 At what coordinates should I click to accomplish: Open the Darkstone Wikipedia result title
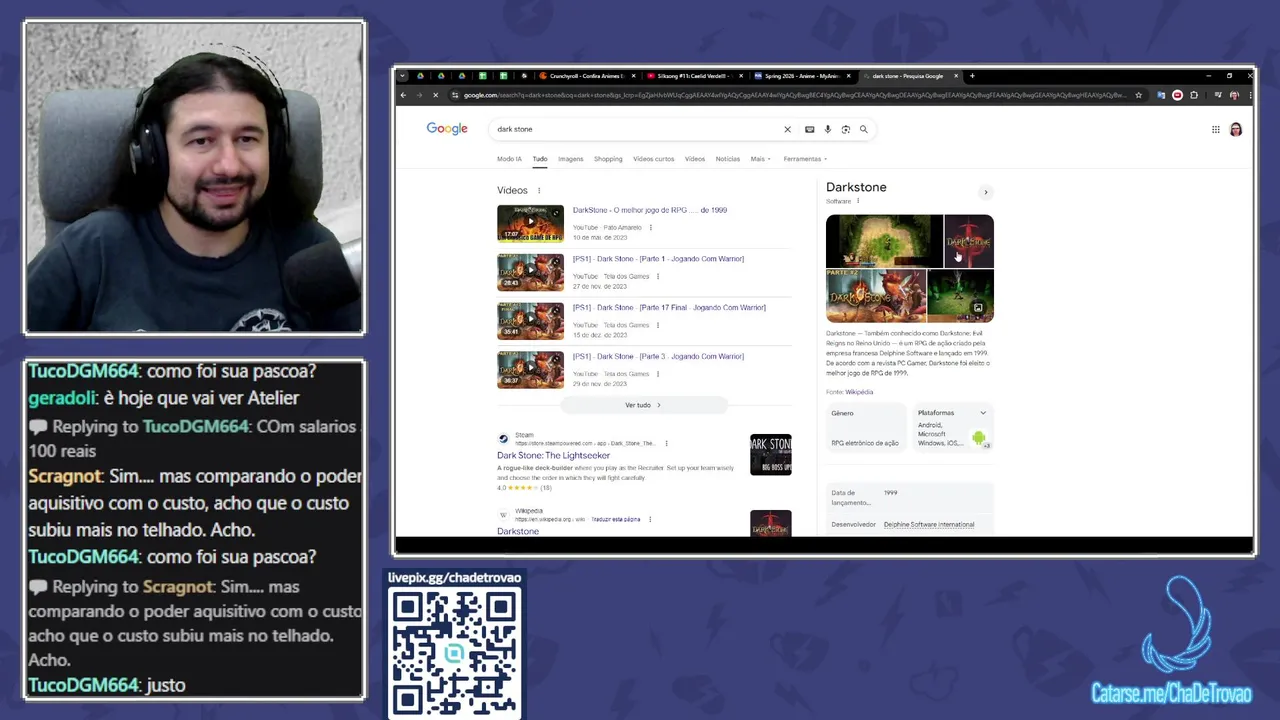(518, 531)
